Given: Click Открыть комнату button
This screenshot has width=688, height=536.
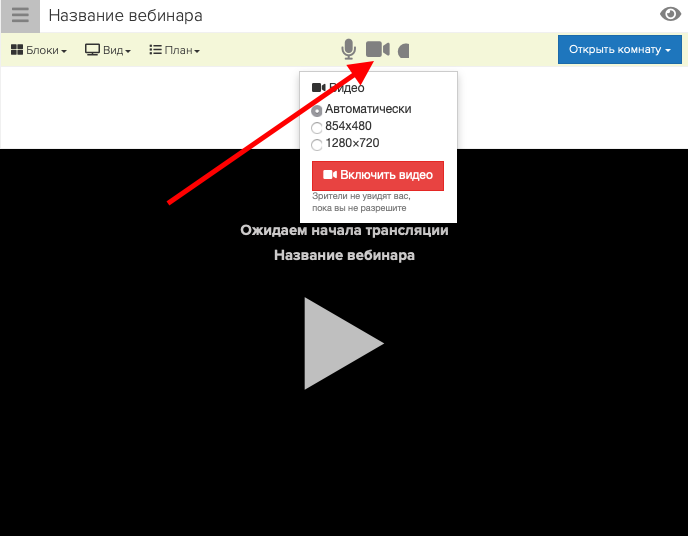Looking at the screenshot, I should click(620, 50).
